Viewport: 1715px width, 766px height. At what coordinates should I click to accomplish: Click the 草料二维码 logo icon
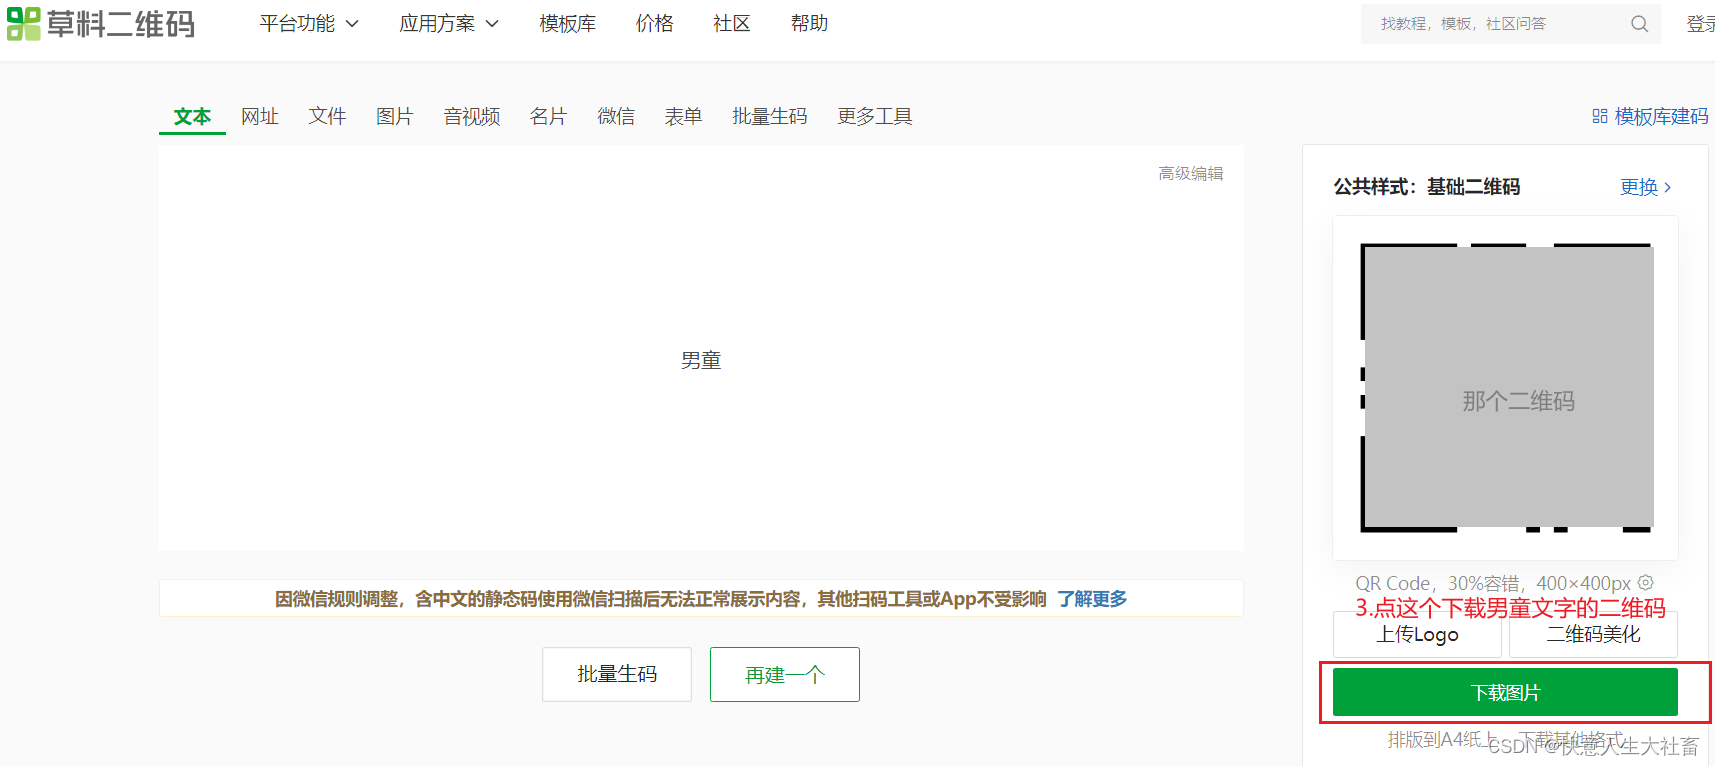(23, 24)
